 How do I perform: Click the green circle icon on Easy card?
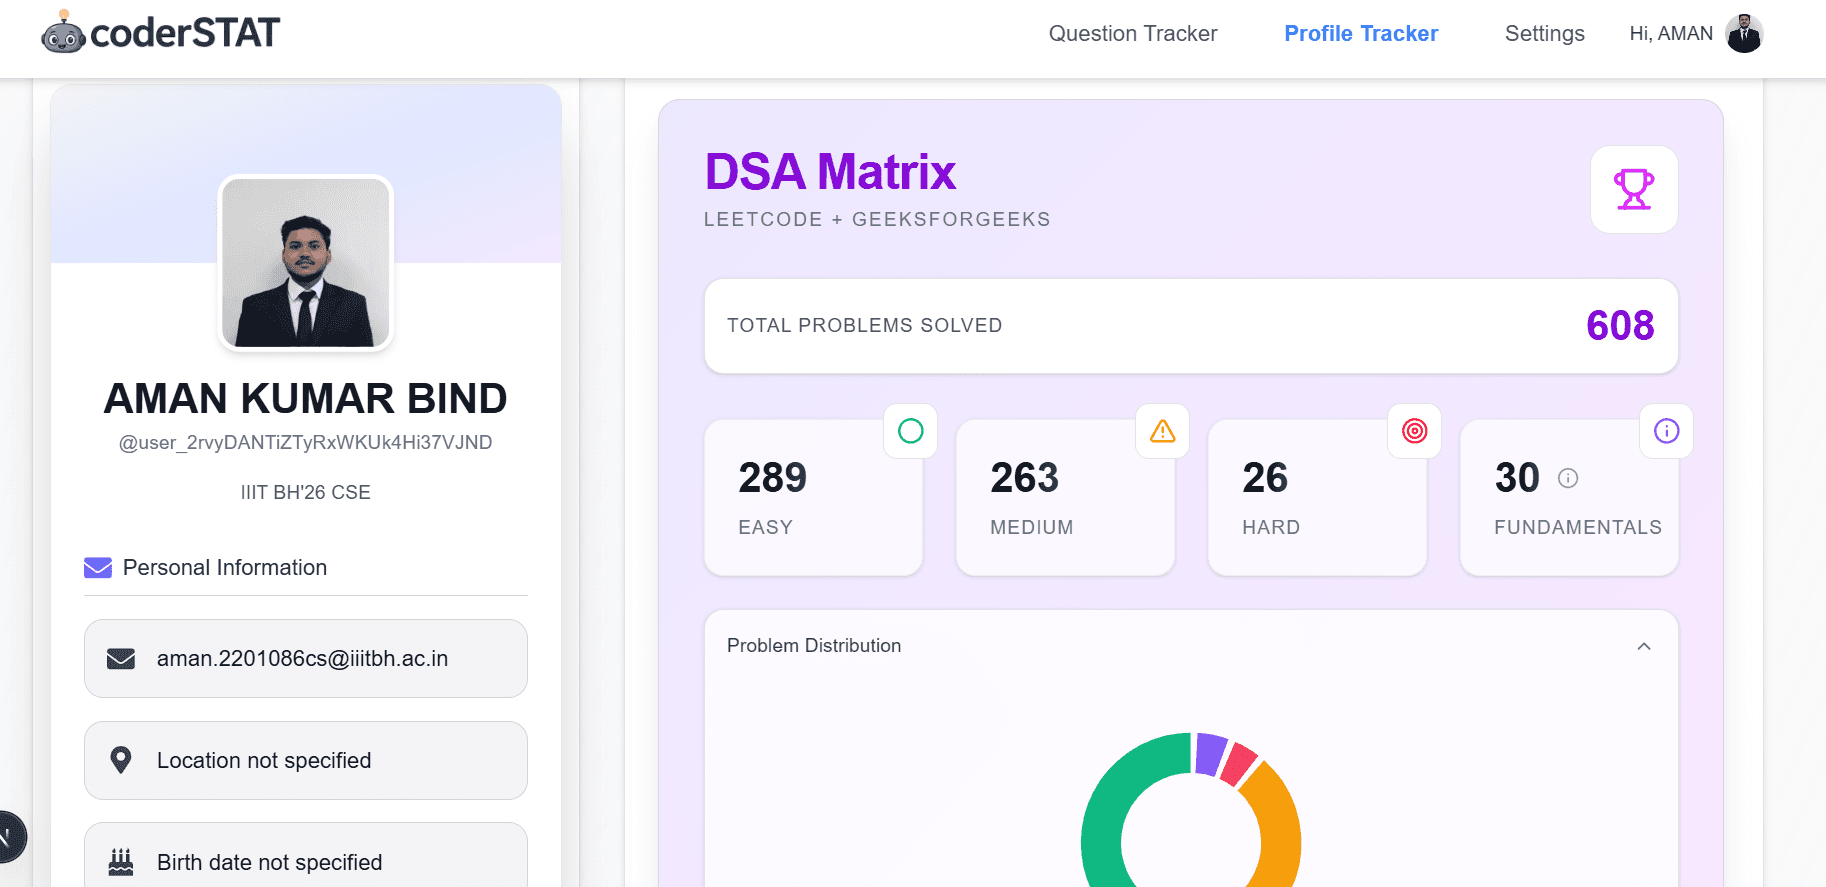pos(910,431)
